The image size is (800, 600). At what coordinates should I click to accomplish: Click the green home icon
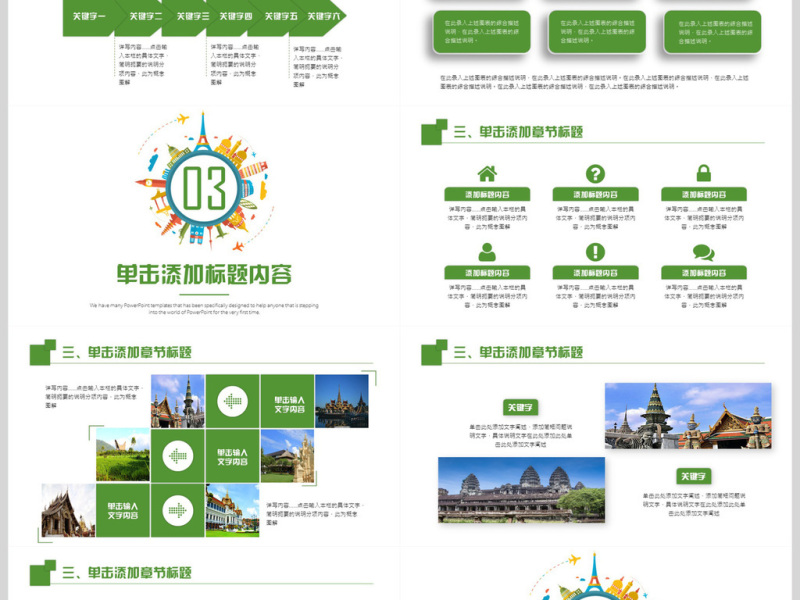pyautogui.click(x=487, y=173)
